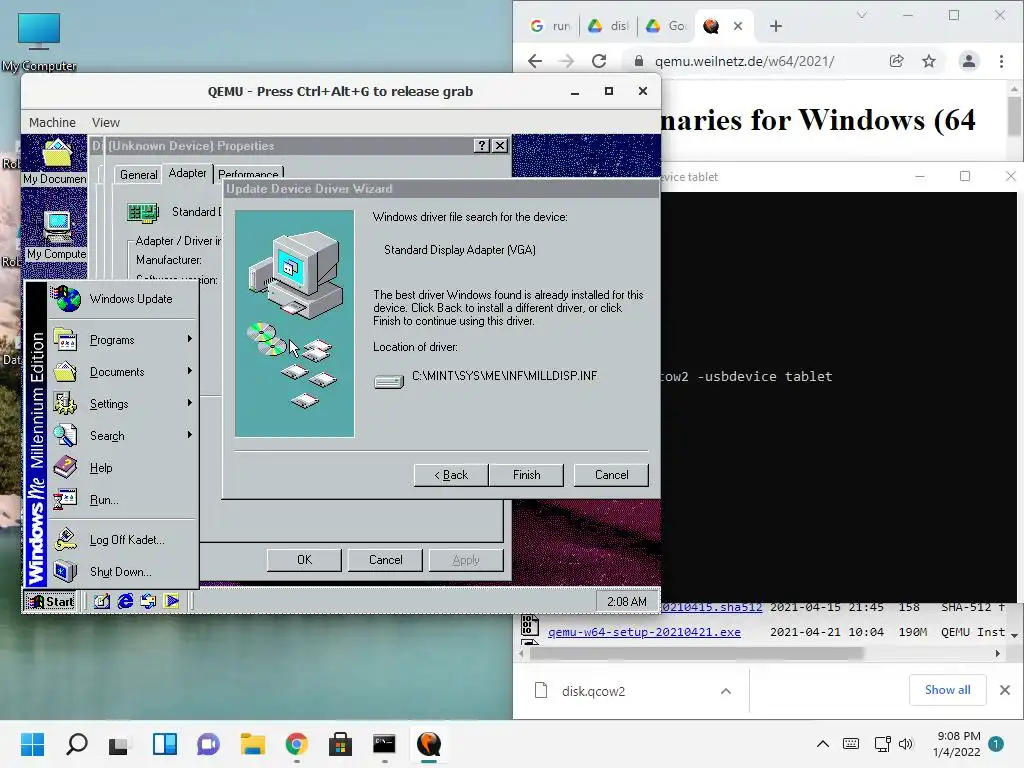The height and width of the screenshot is (768, 1024).
Task: Click the address bar URL
Action: tap(744, 61)
